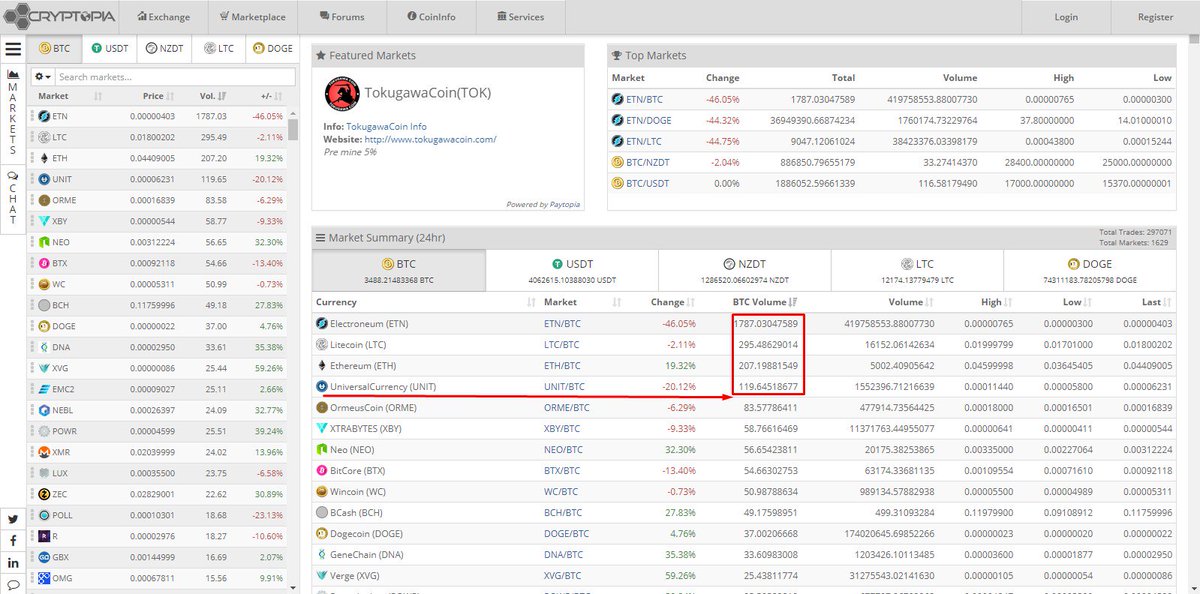
Task: Select NZDT tab in Market Summary
Action: 744,270
